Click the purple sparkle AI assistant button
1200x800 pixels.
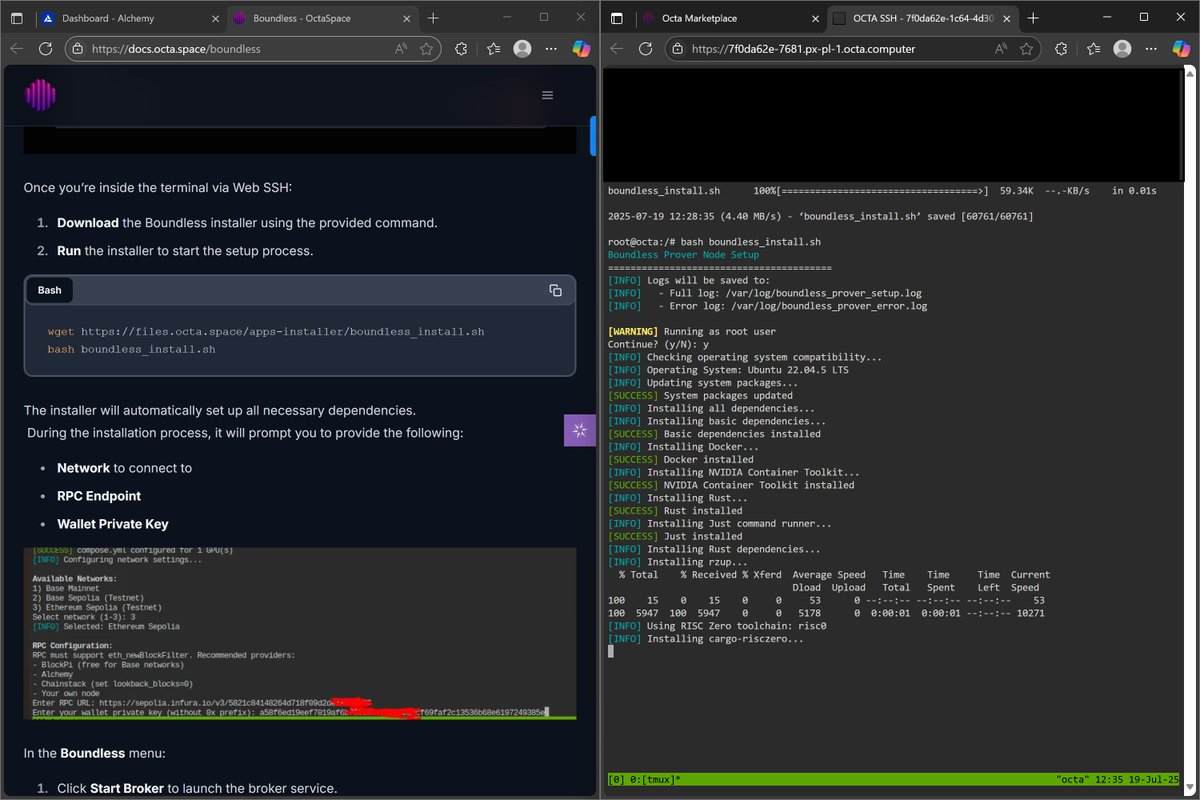[x=580, y=430]
